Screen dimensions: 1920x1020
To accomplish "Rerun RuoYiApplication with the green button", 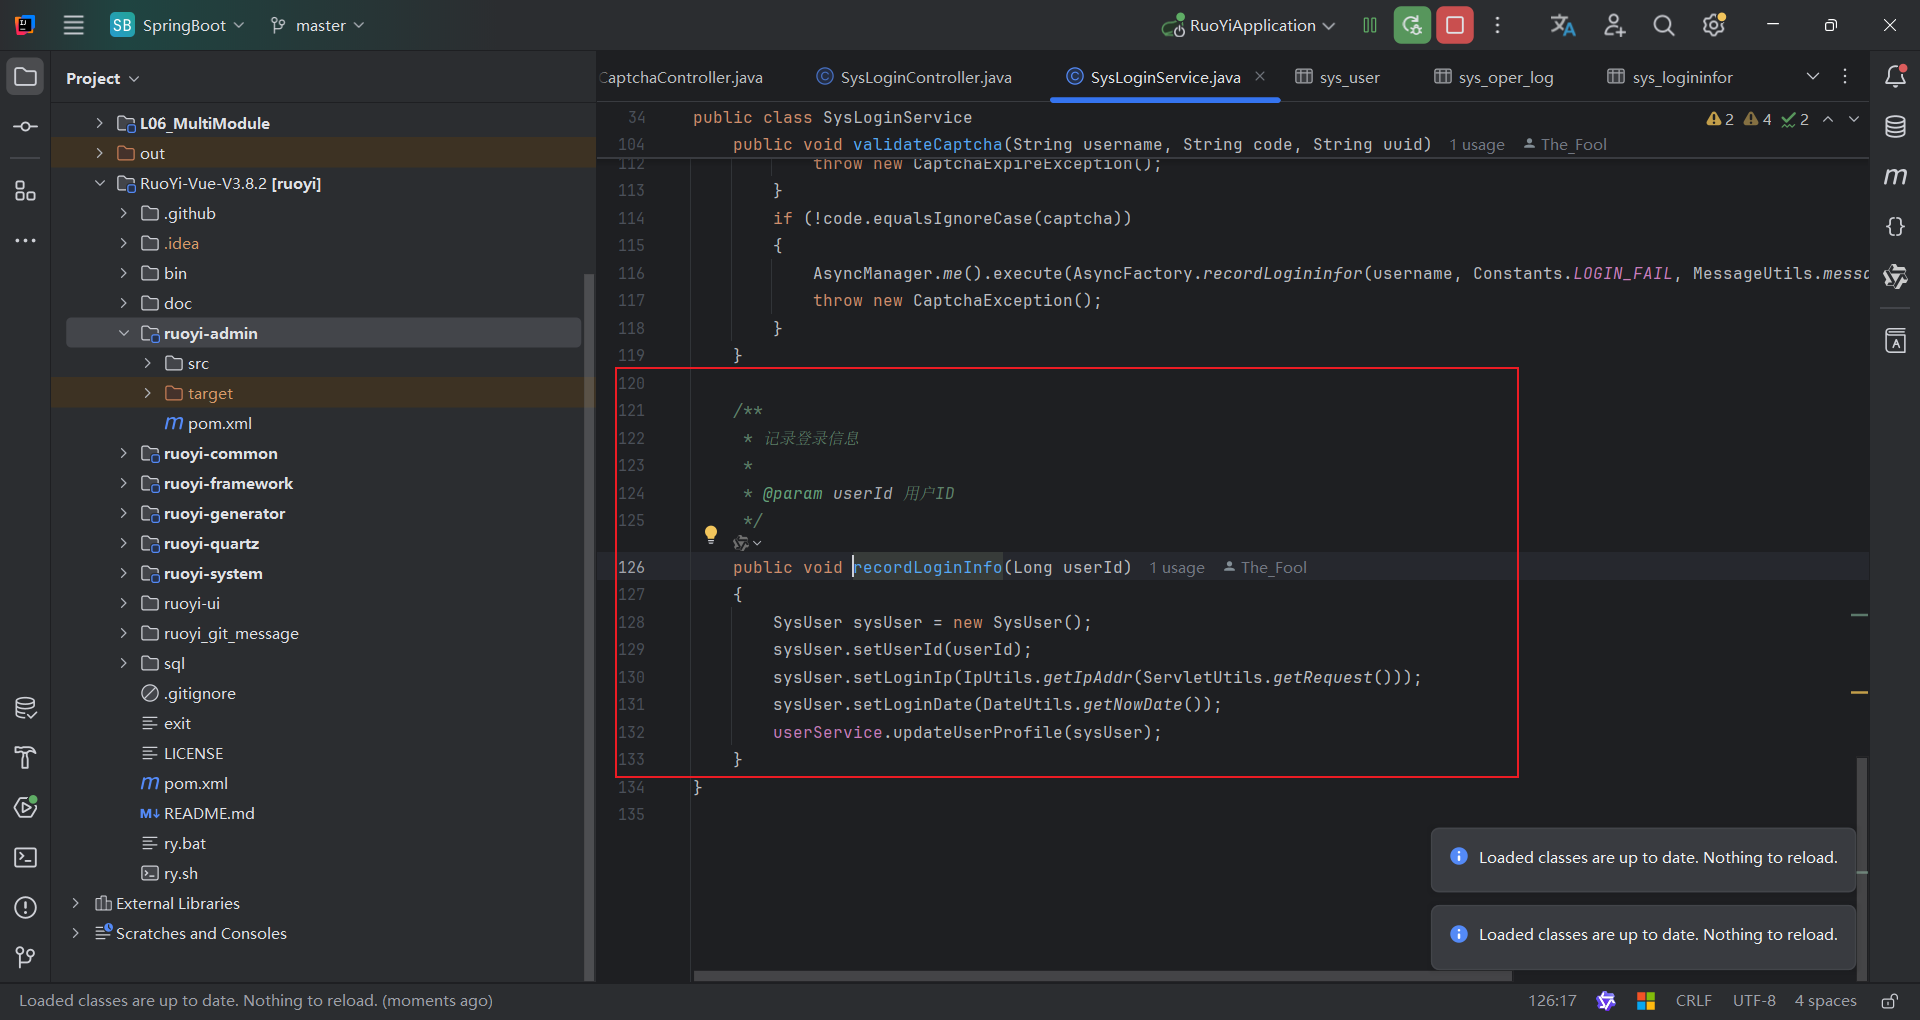I will [x=1412, y=25].
